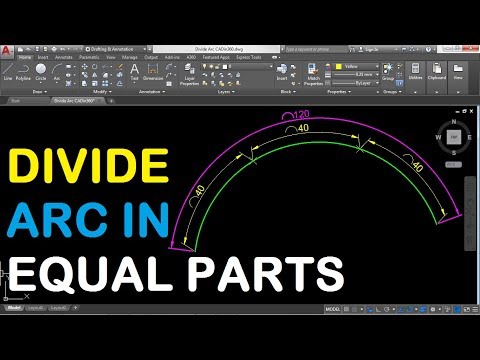This screenshot has width=480, height=360.
Task: Switch to the Annotate ribbon tab
Action: 63,57
